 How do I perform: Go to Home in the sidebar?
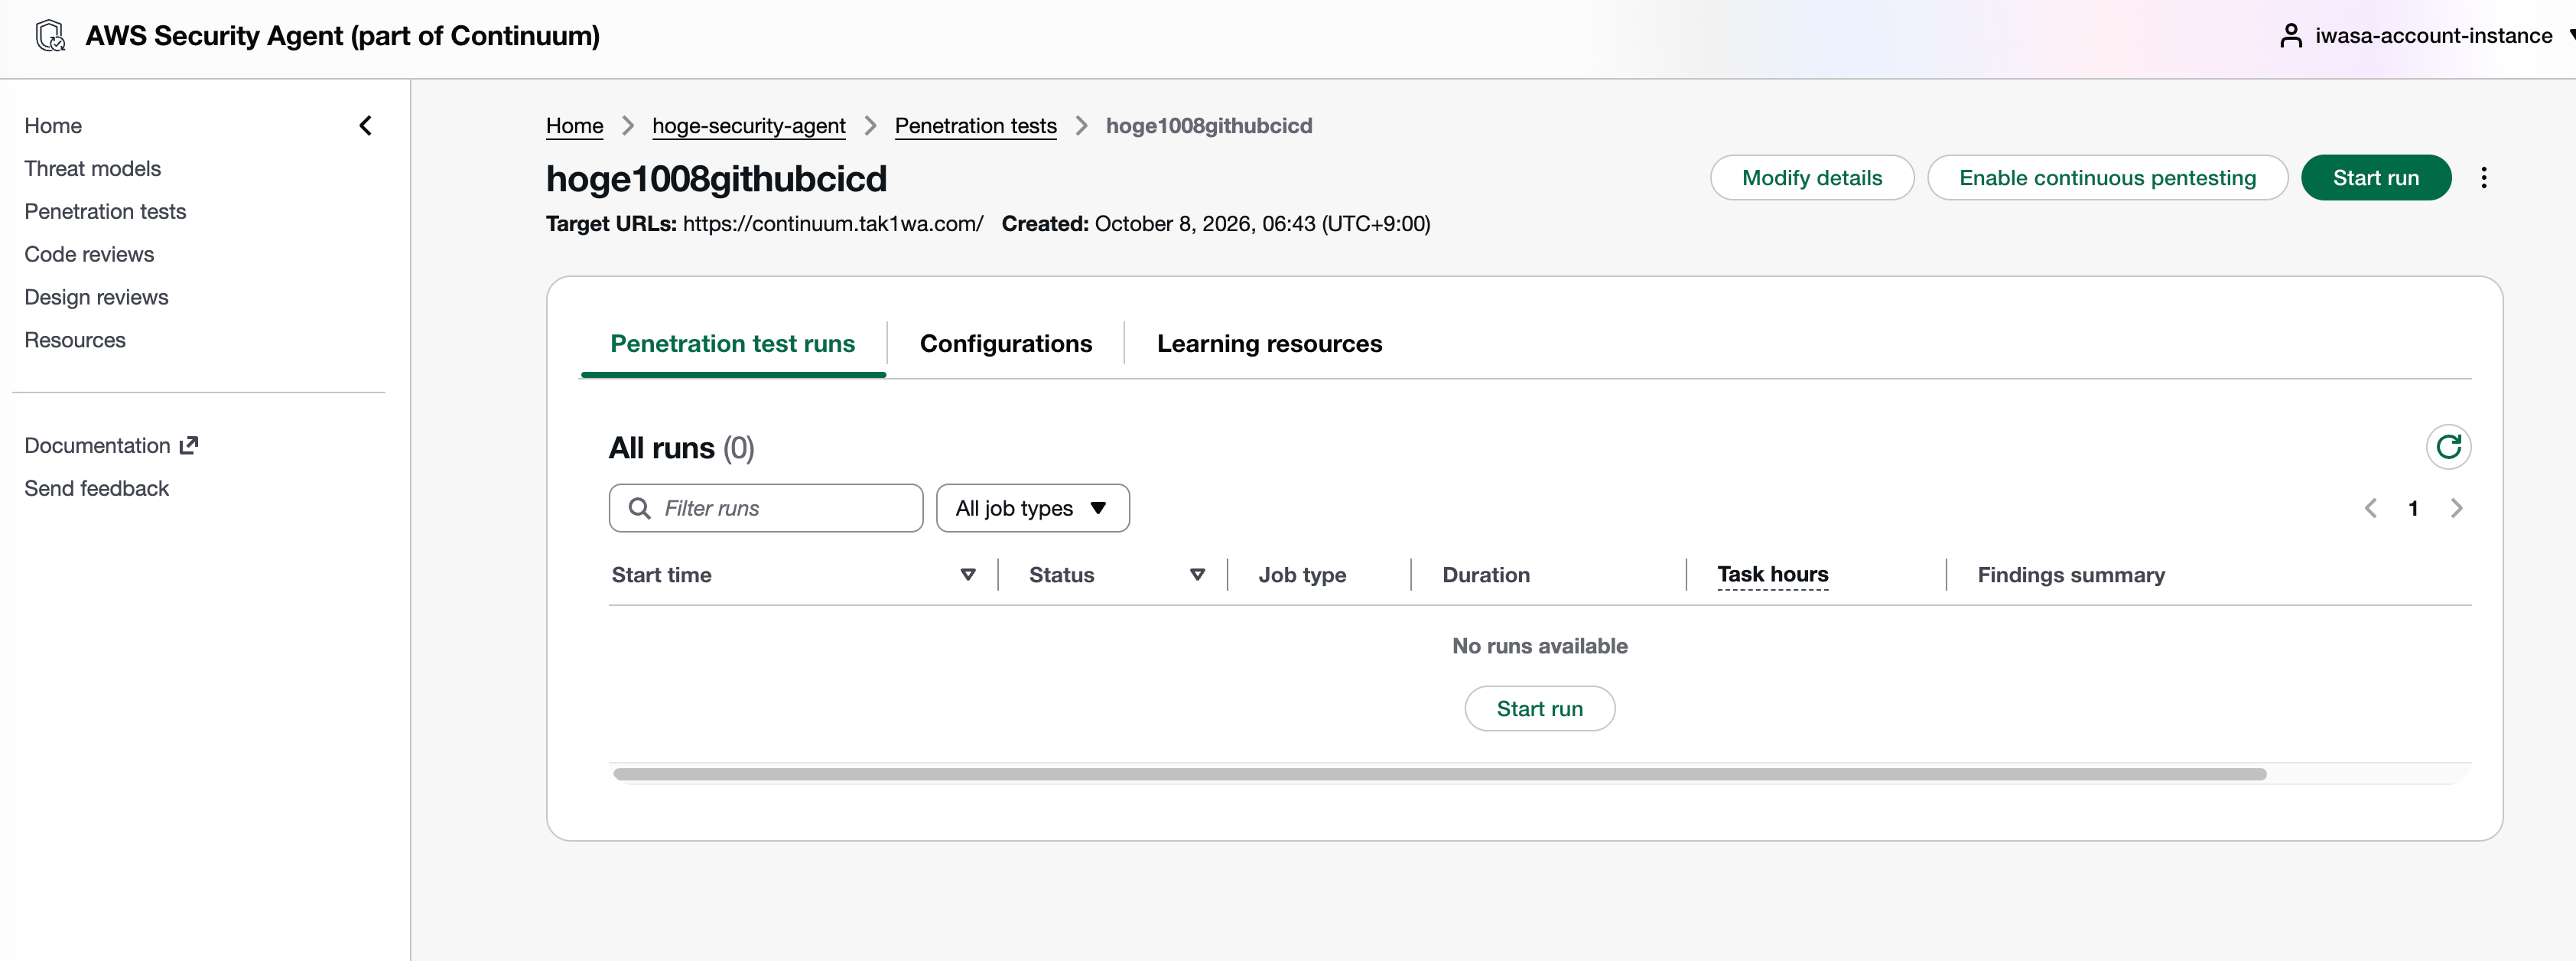(x=53, y=126)
